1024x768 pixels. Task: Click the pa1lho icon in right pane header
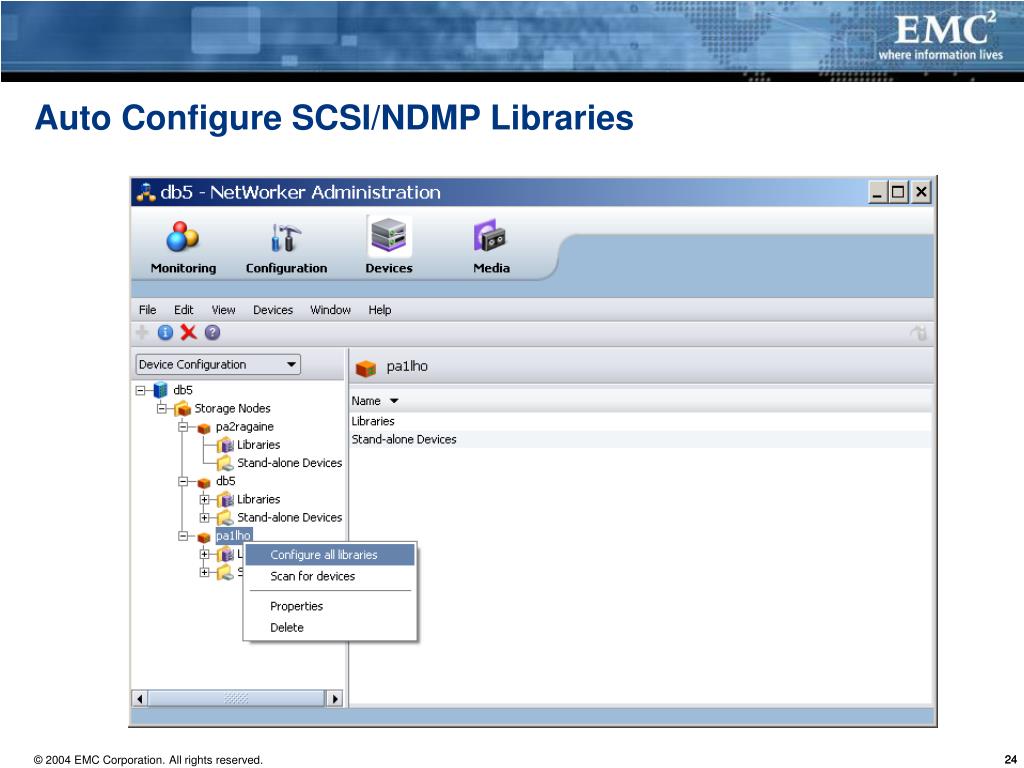(x=366, y=368)
